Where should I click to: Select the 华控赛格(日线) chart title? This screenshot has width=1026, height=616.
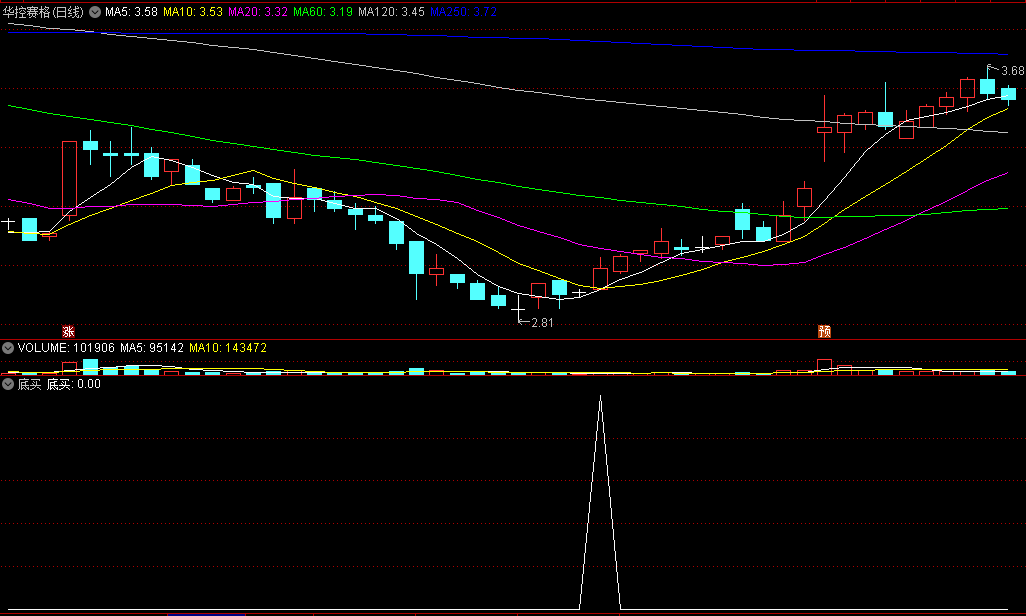(x=43, y=12)
